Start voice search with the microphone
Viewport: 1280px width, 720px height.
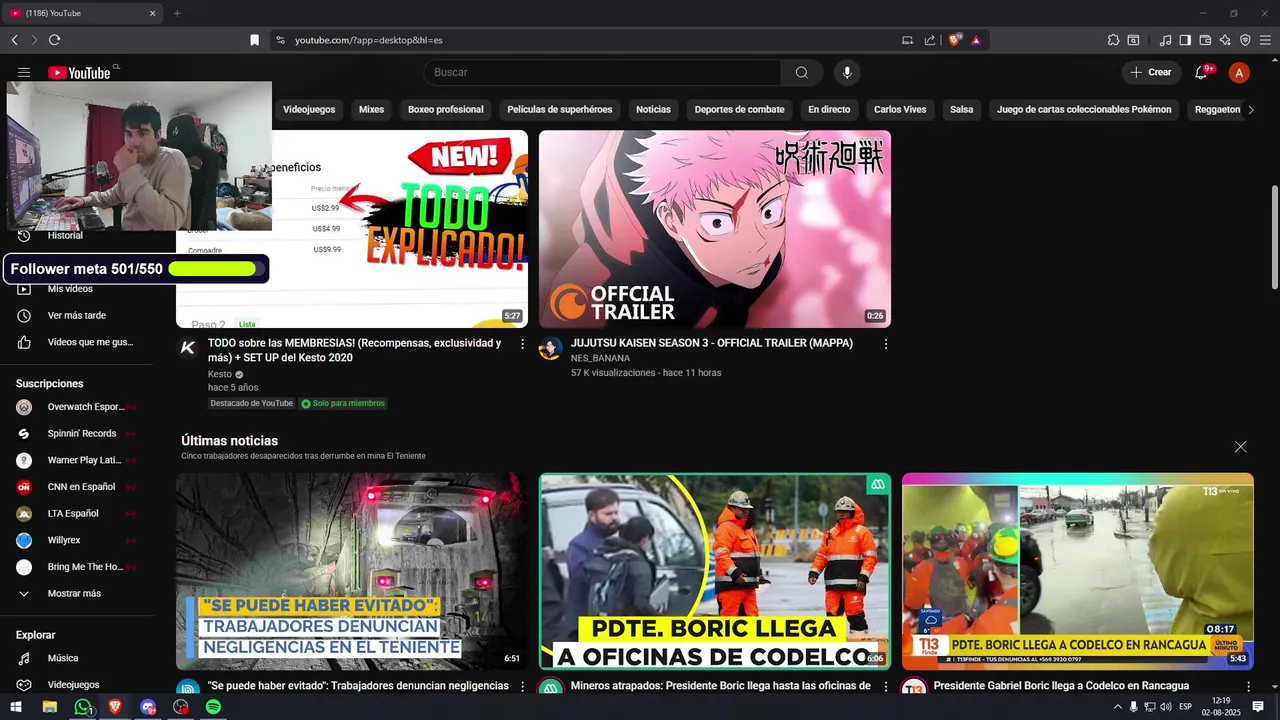tap(847, 72)
